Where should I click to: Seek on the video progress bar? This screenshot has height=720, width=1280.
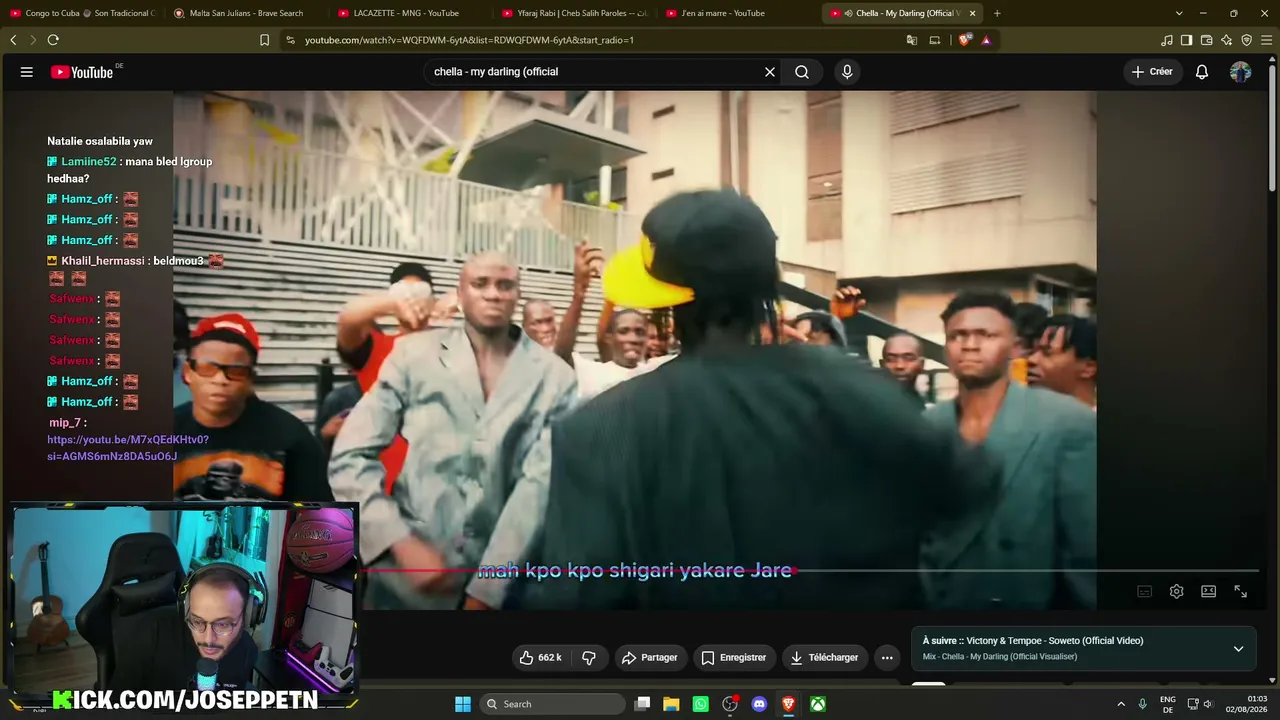pyautogui.click(x=808, y=571)
